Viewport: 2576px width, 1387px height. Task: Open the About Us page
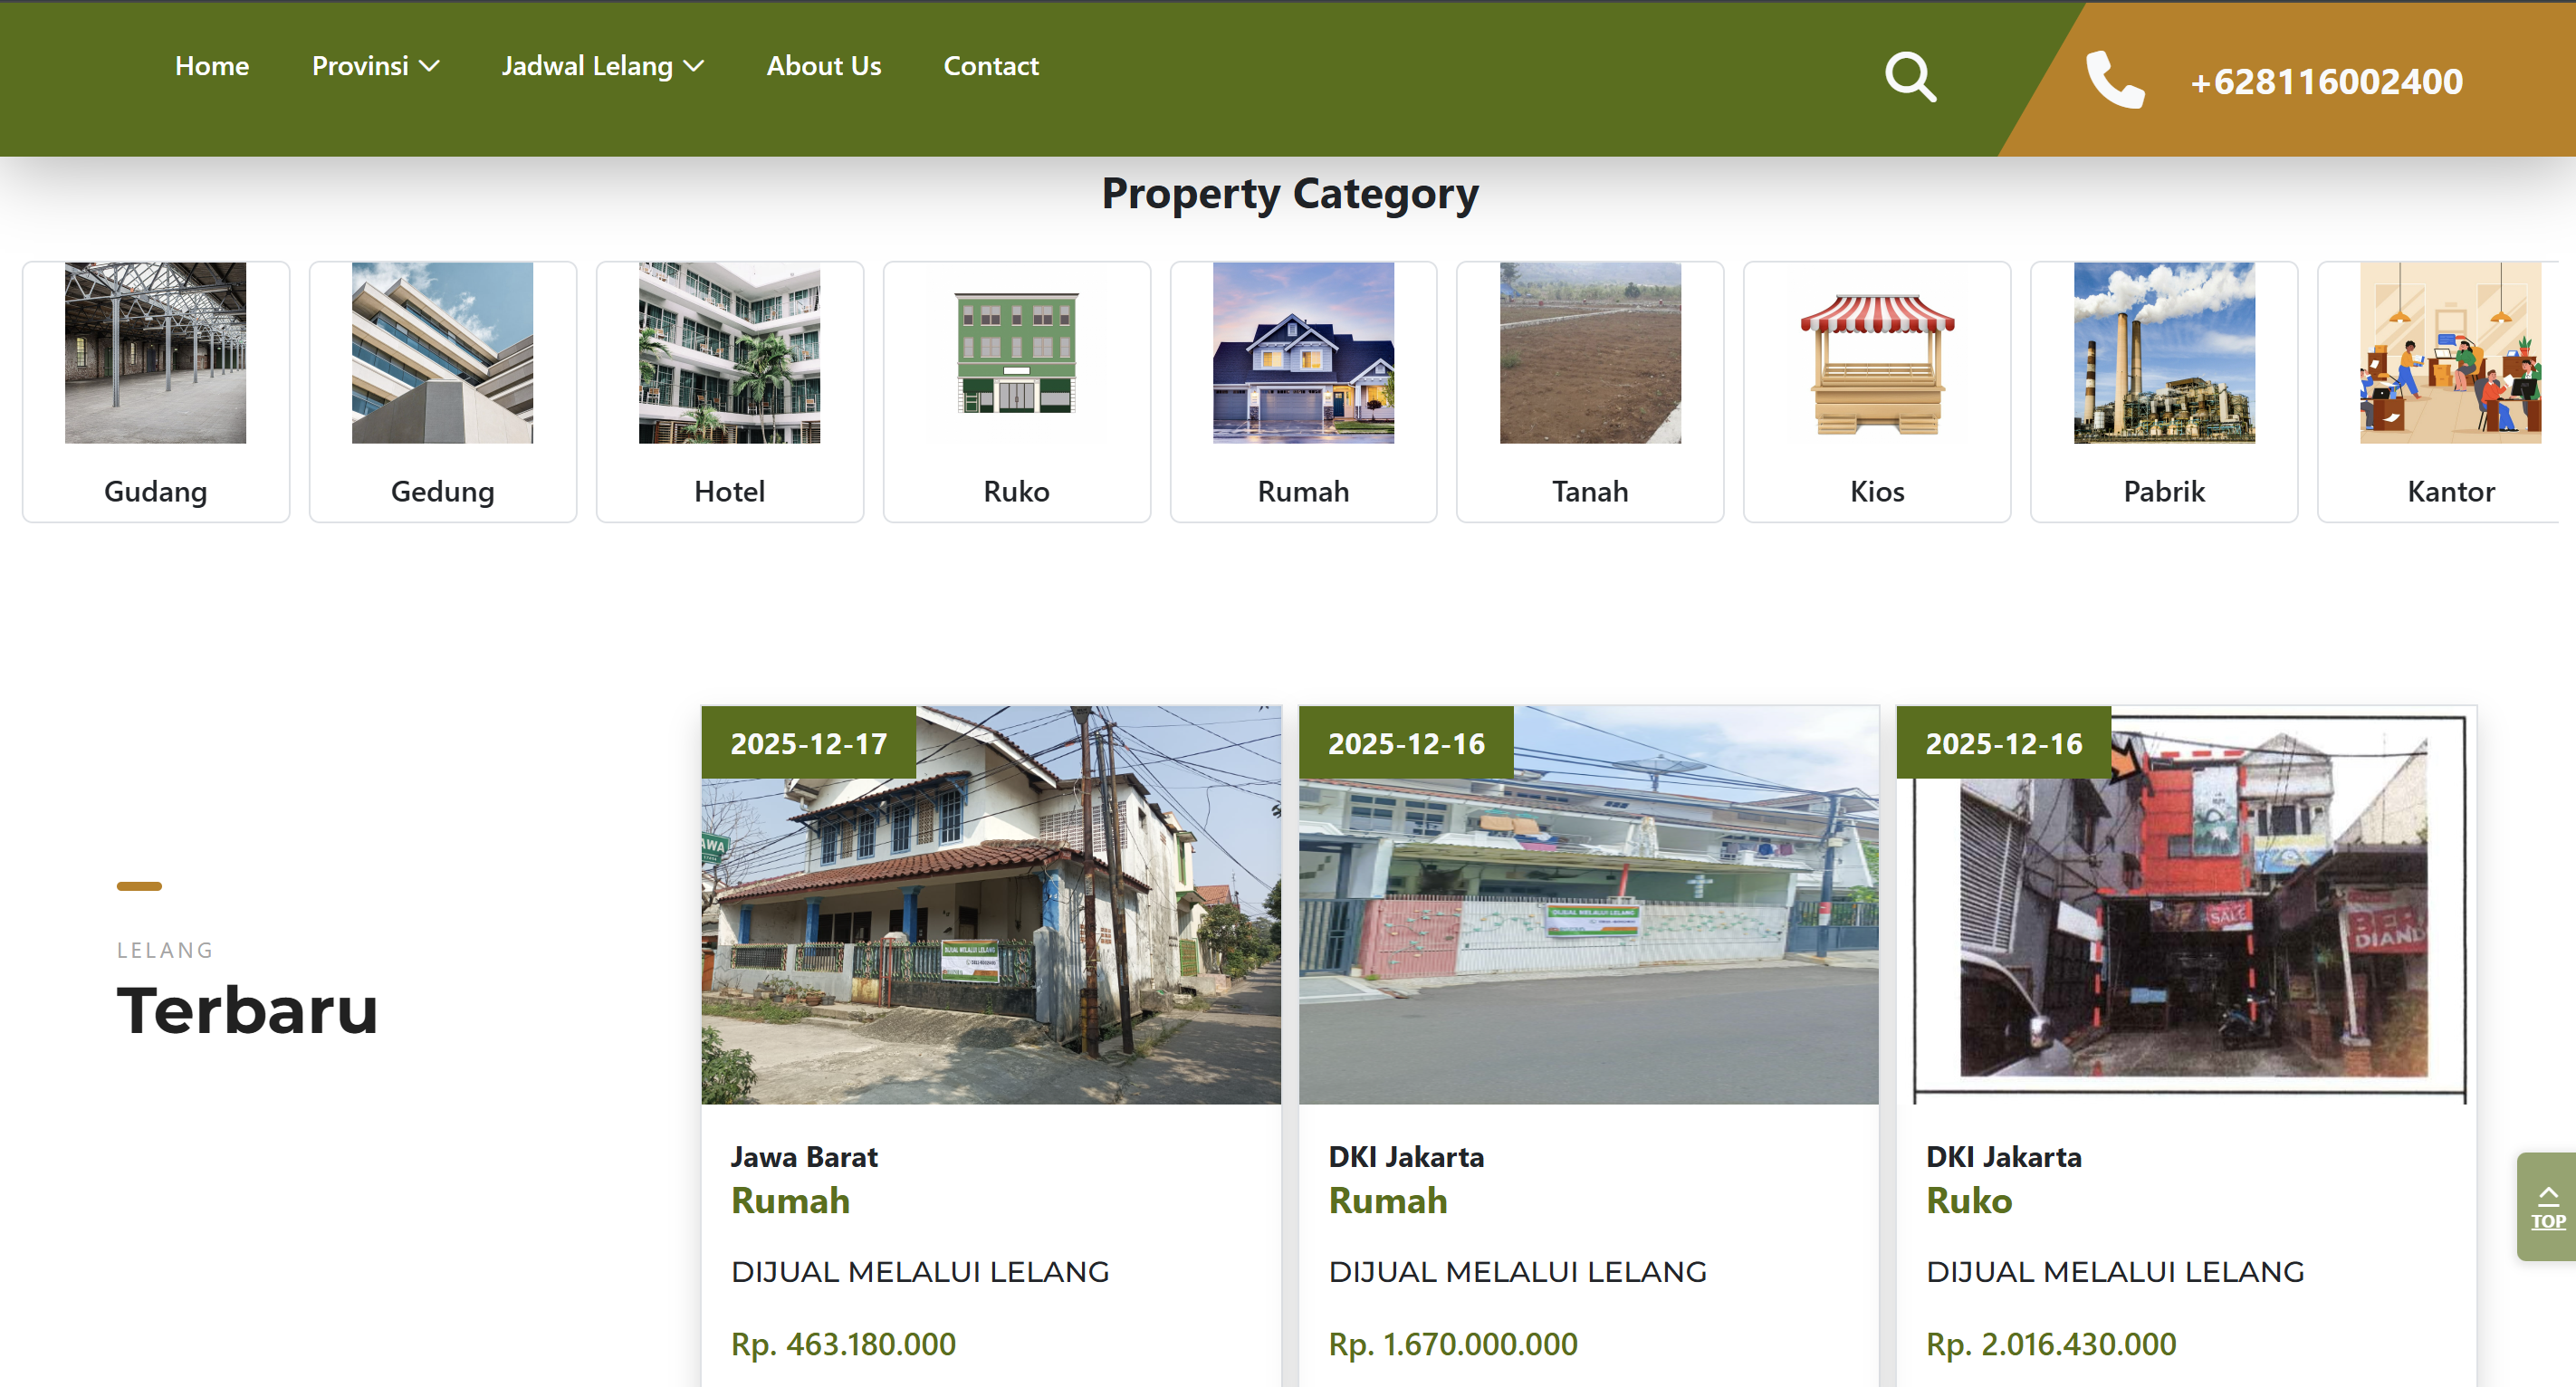pyautogui.click(x=823, y=66)
